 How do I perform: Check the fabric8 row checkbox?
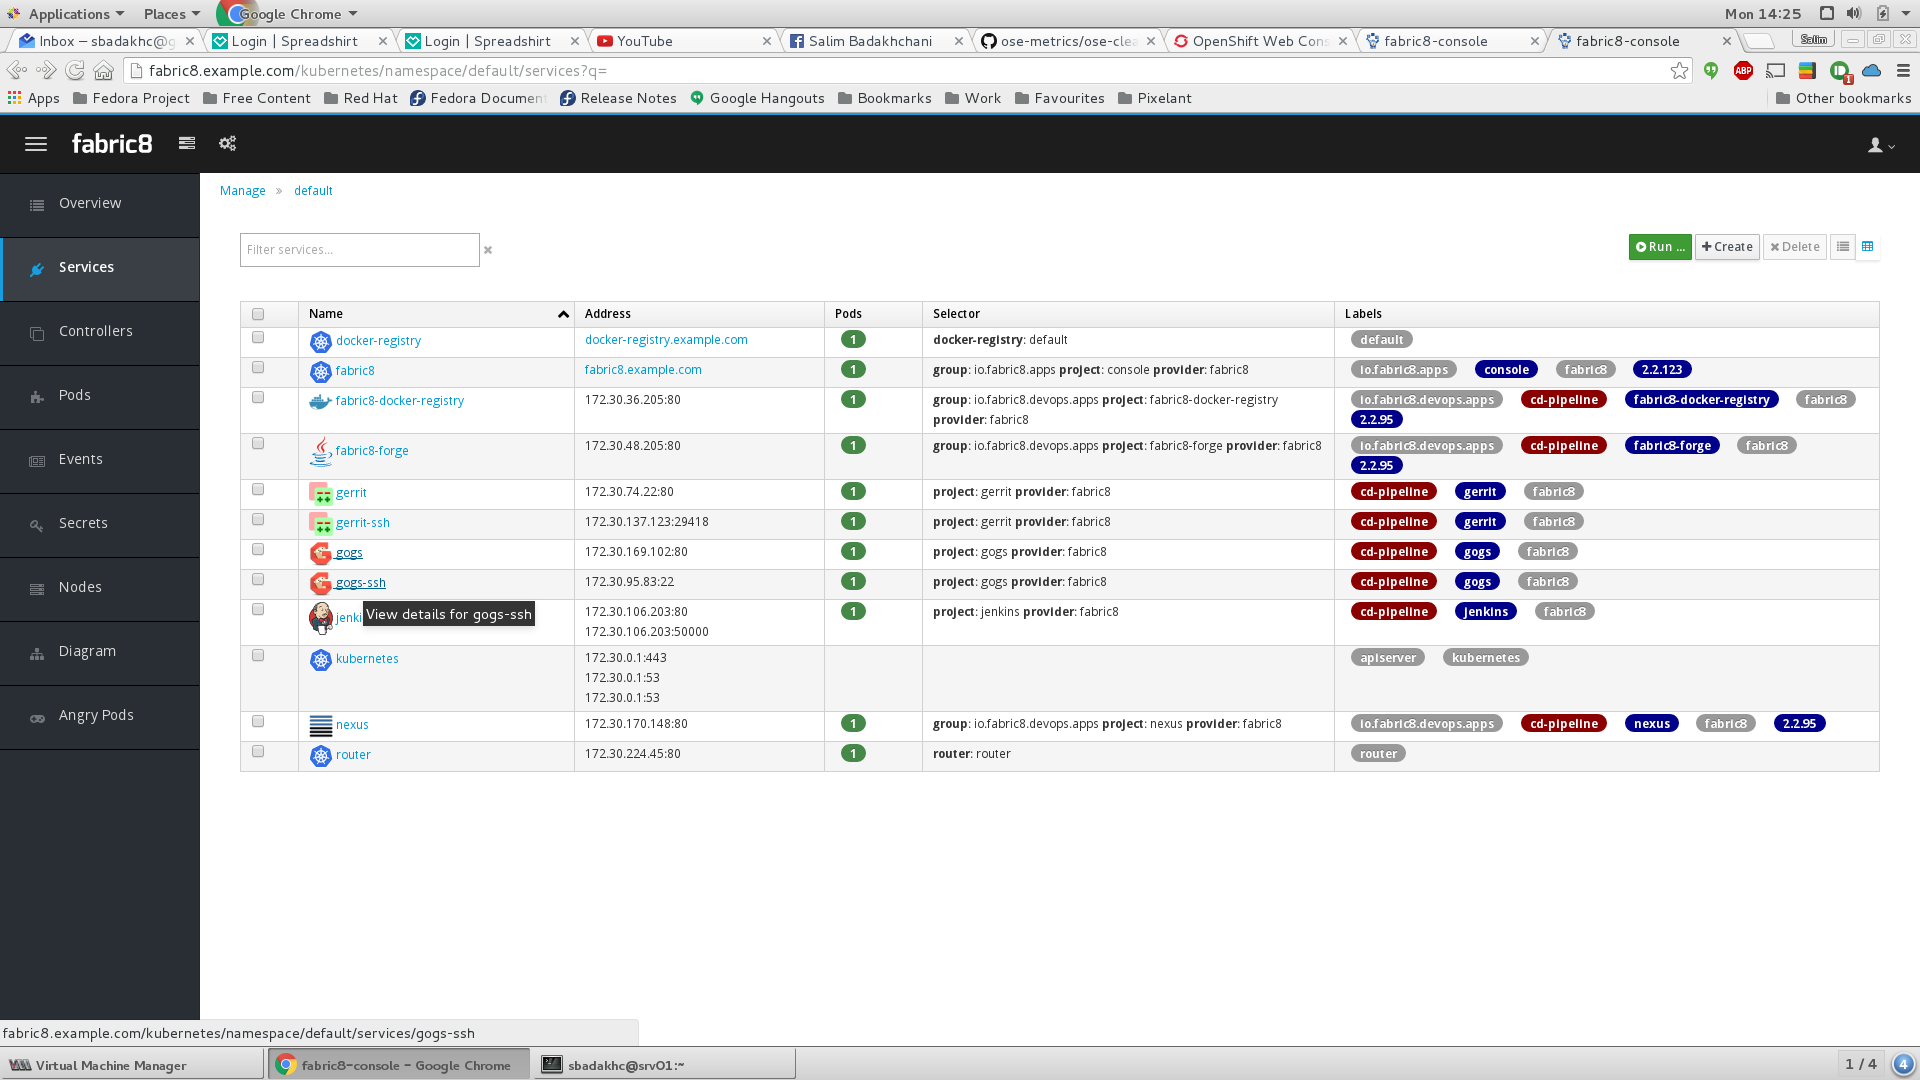pos(258,368)
